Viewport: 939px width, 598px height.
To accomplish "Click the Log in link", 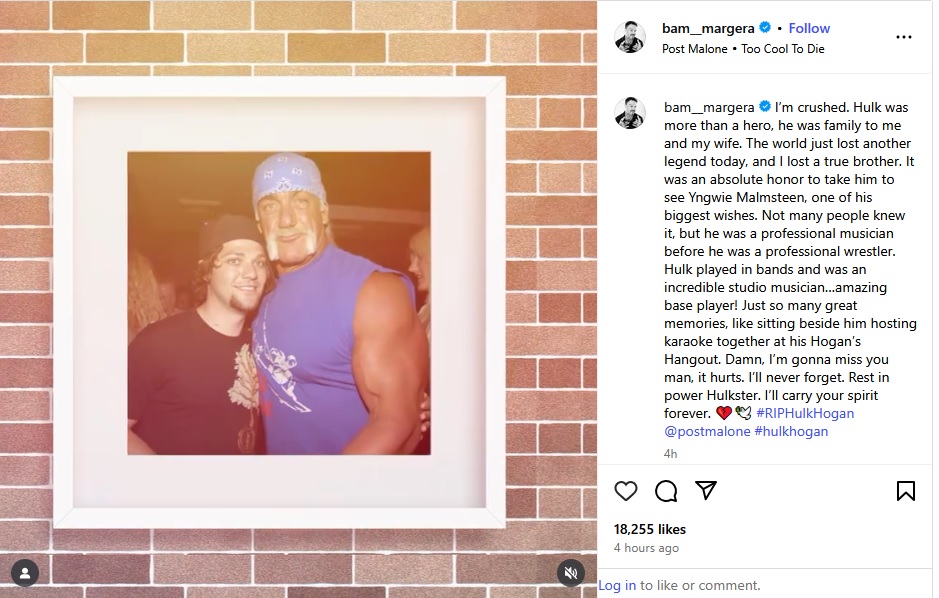I will (x=617, y=585).
